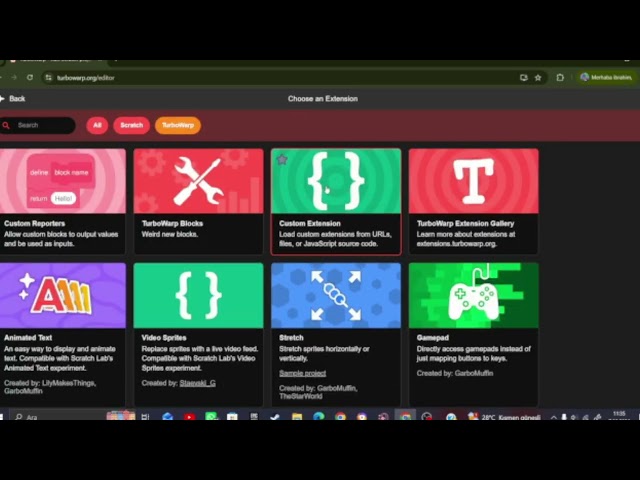This screenshot has width=640, height=480.
Task: Click the install app icon in address bar
Action: 523,78
